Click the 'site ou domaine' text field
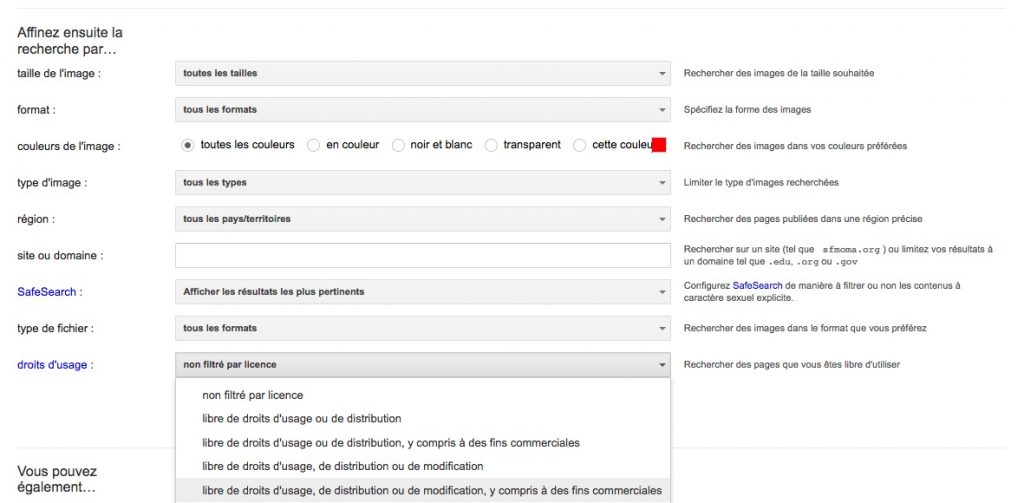This screenshot has height=503, width=1024. coord(422,255)
